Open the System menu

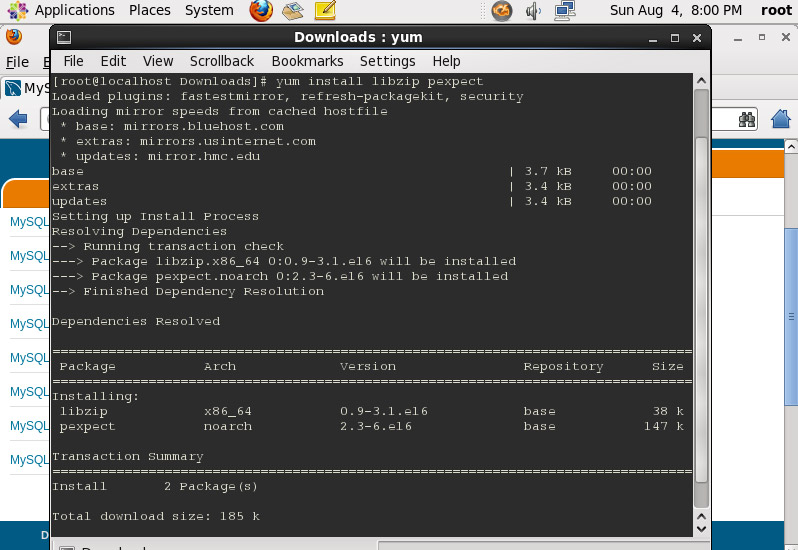click(209, 10)
